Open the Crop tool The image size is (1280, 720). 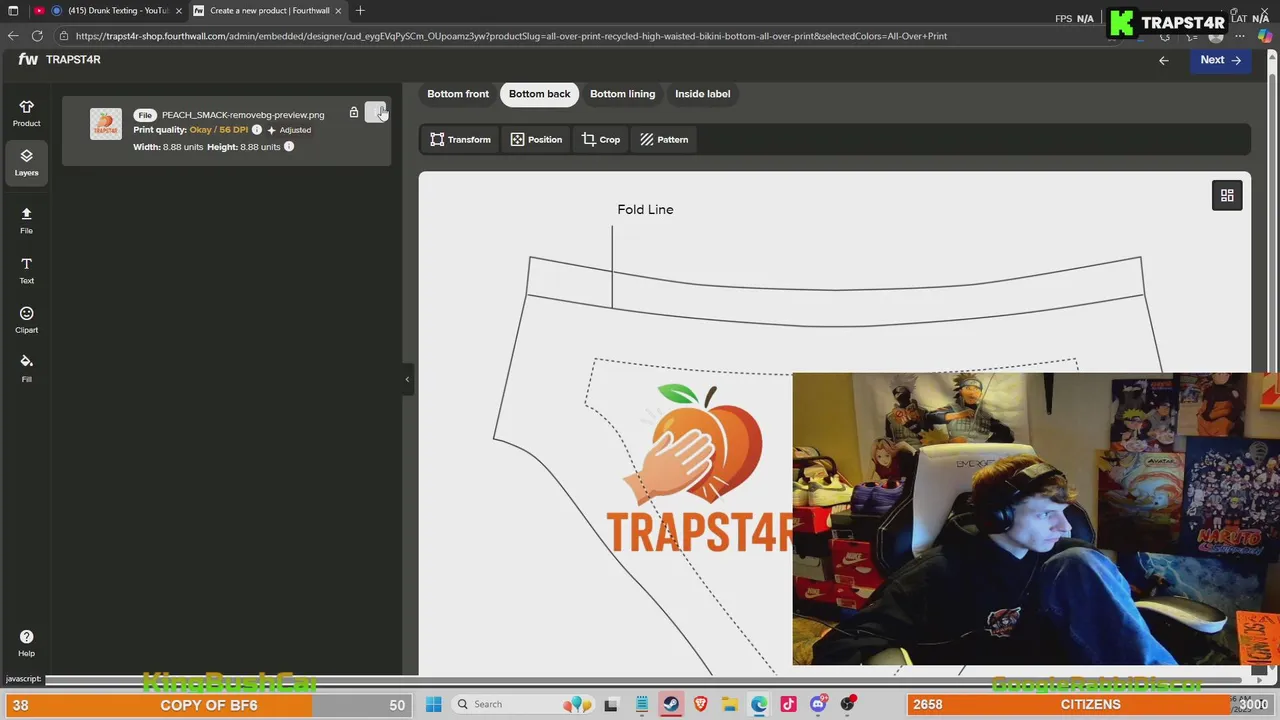(x=601, y=140)
